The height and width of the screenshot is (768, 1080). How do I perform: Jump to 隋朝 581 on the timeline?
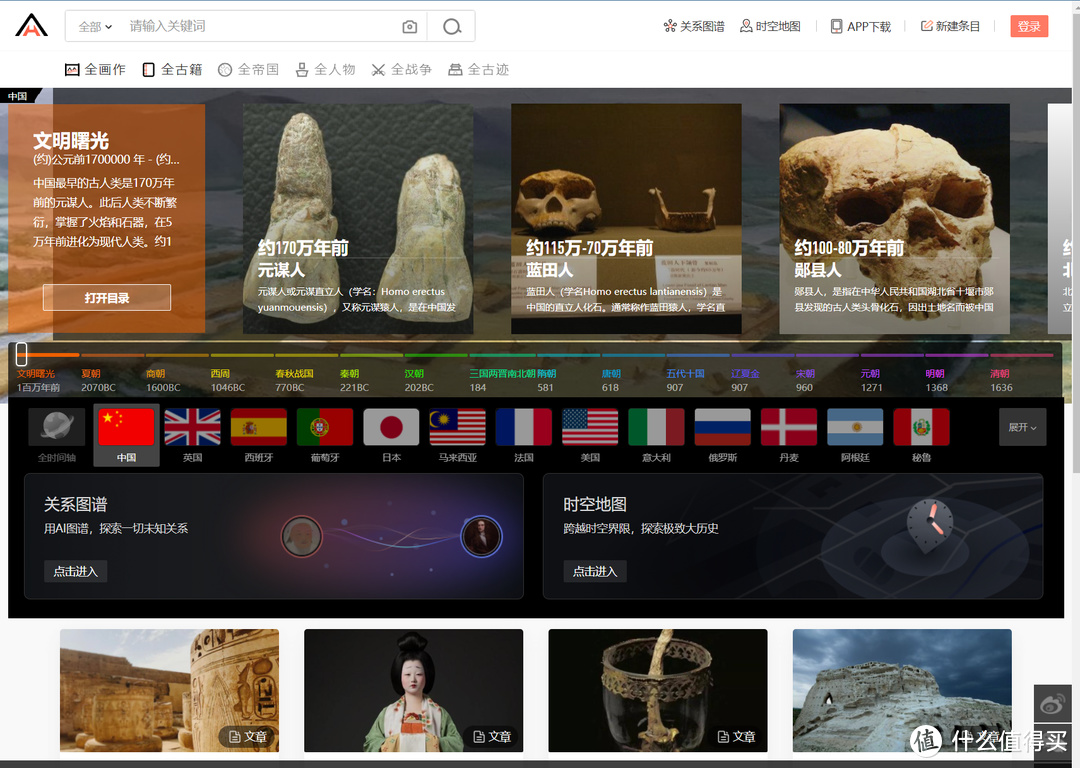[546, 380]
